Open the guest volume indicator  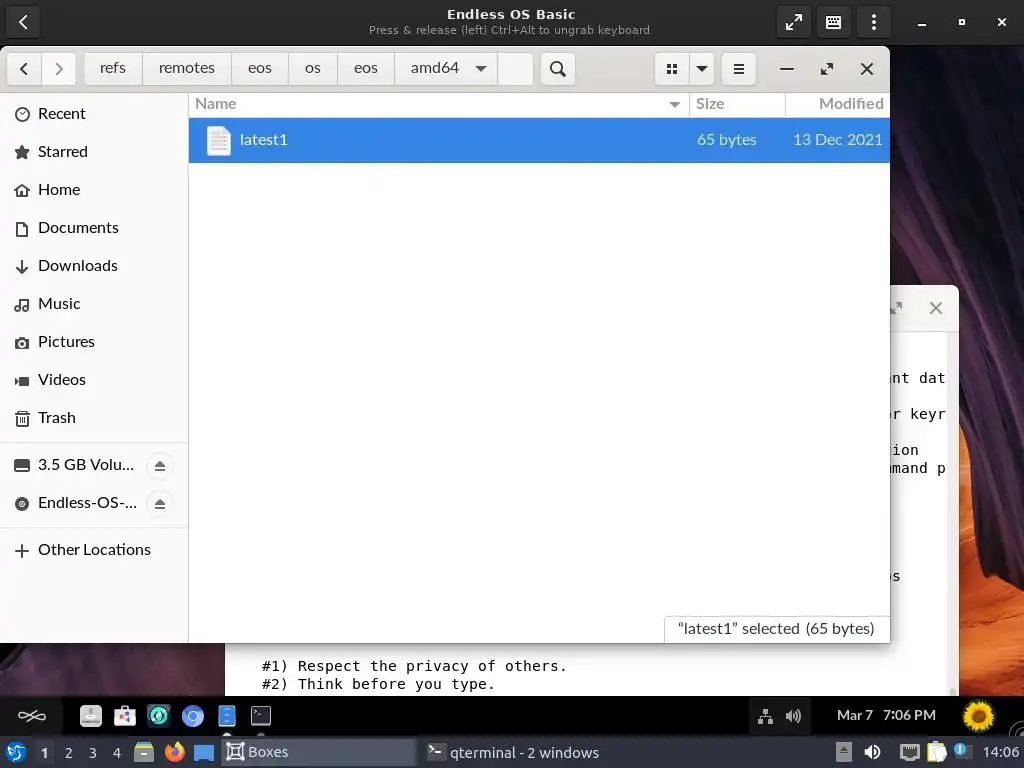coord(793,716)
